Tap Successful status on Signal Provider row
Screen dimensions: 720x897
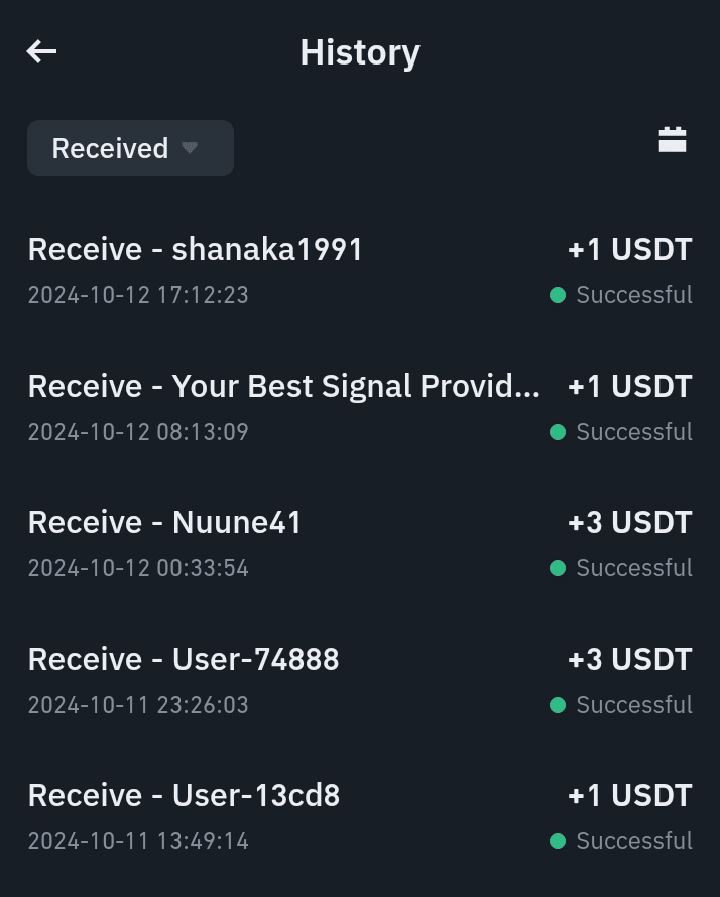pos(634,432)
